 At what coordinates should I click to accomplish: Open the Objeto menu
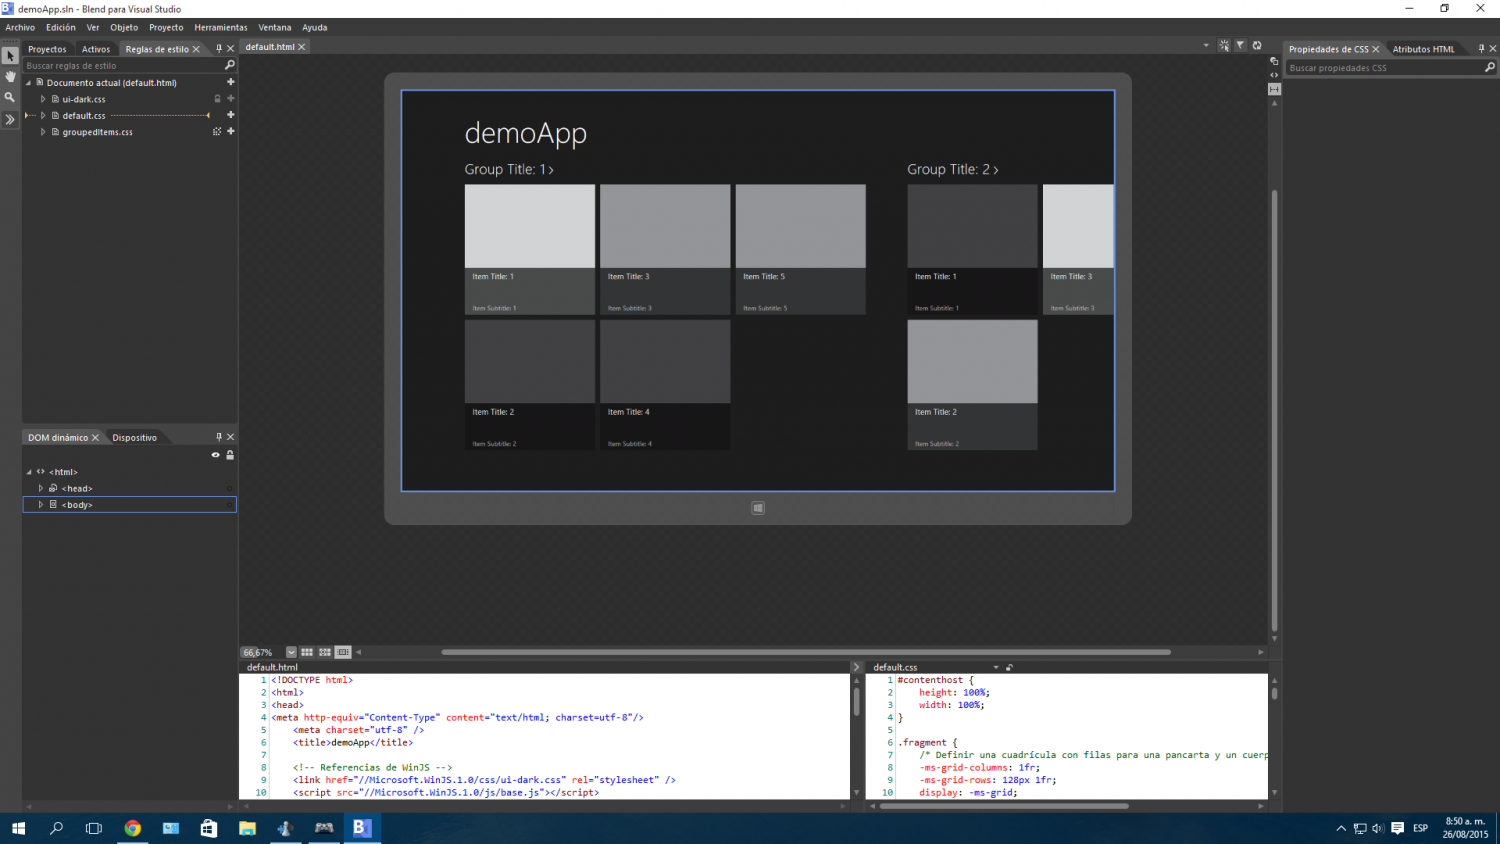[124, 28]
